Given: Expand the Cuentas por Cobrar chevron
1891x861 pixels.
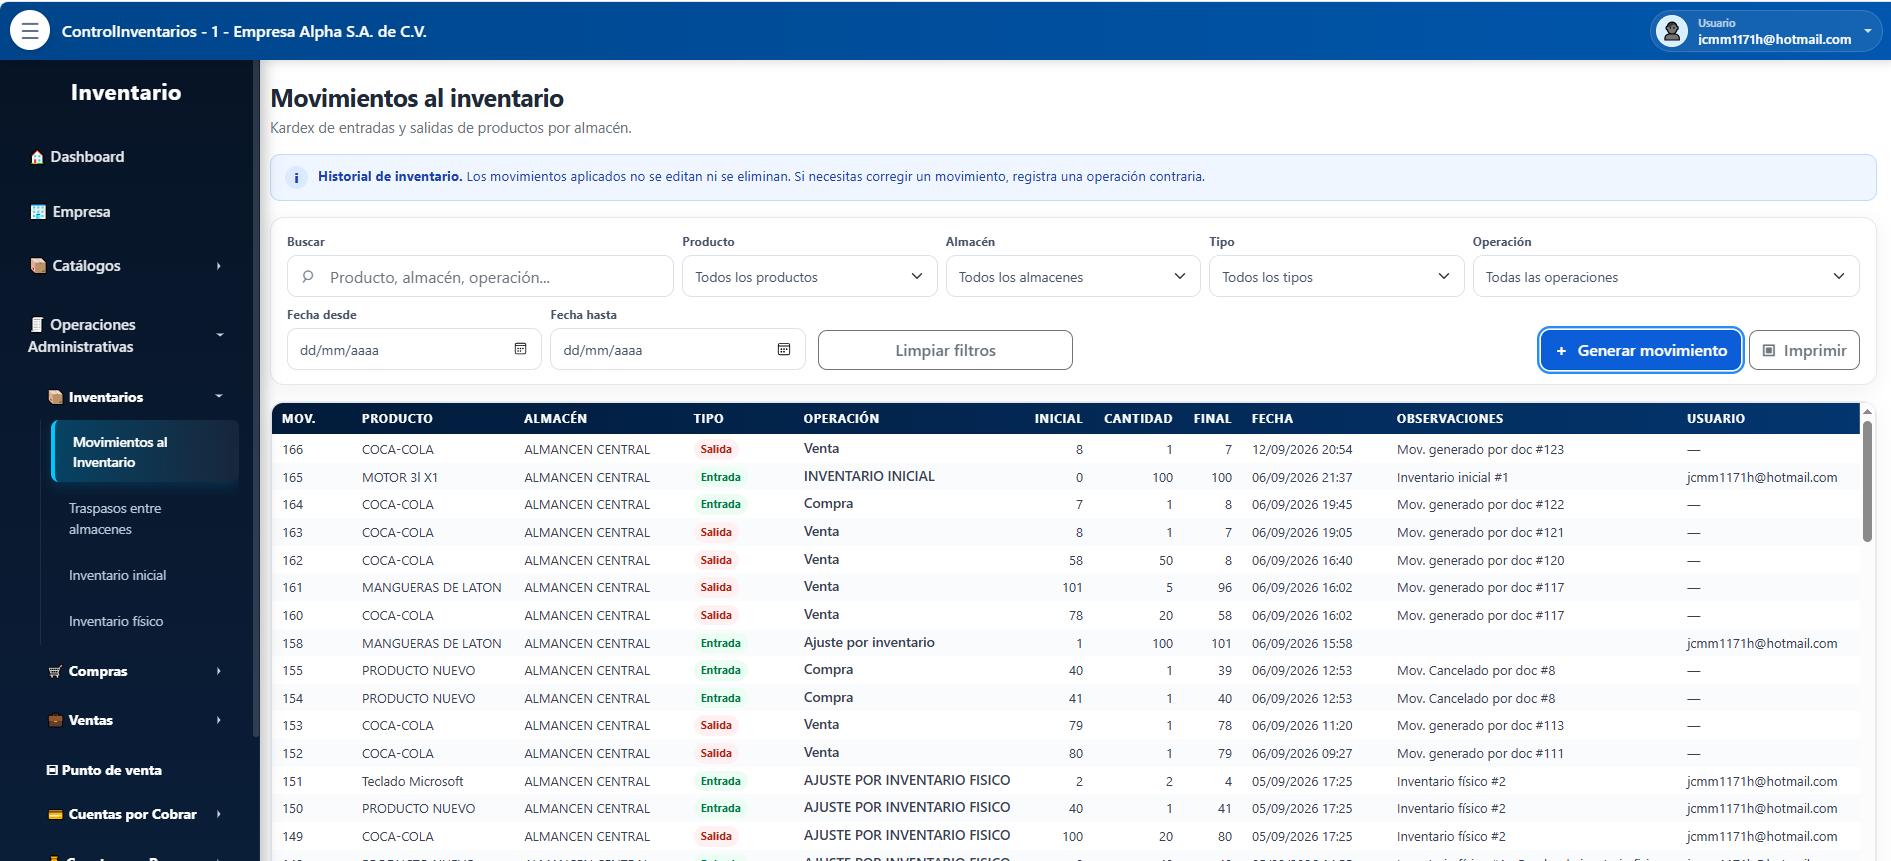Looking at the screenshot, I should click(218, 814).
